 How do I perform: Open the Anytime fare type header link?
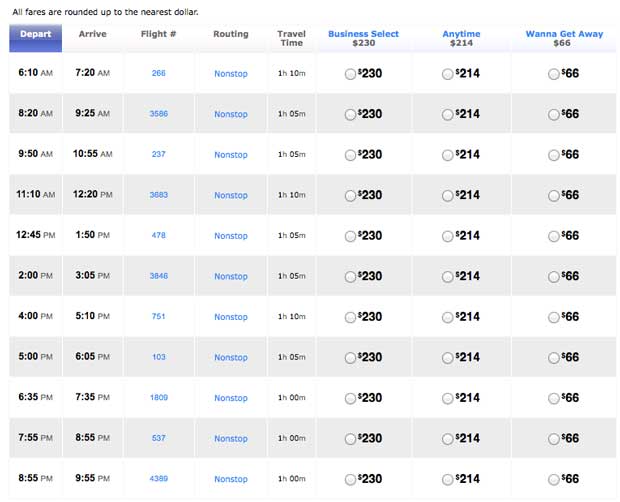coord(461,33)
